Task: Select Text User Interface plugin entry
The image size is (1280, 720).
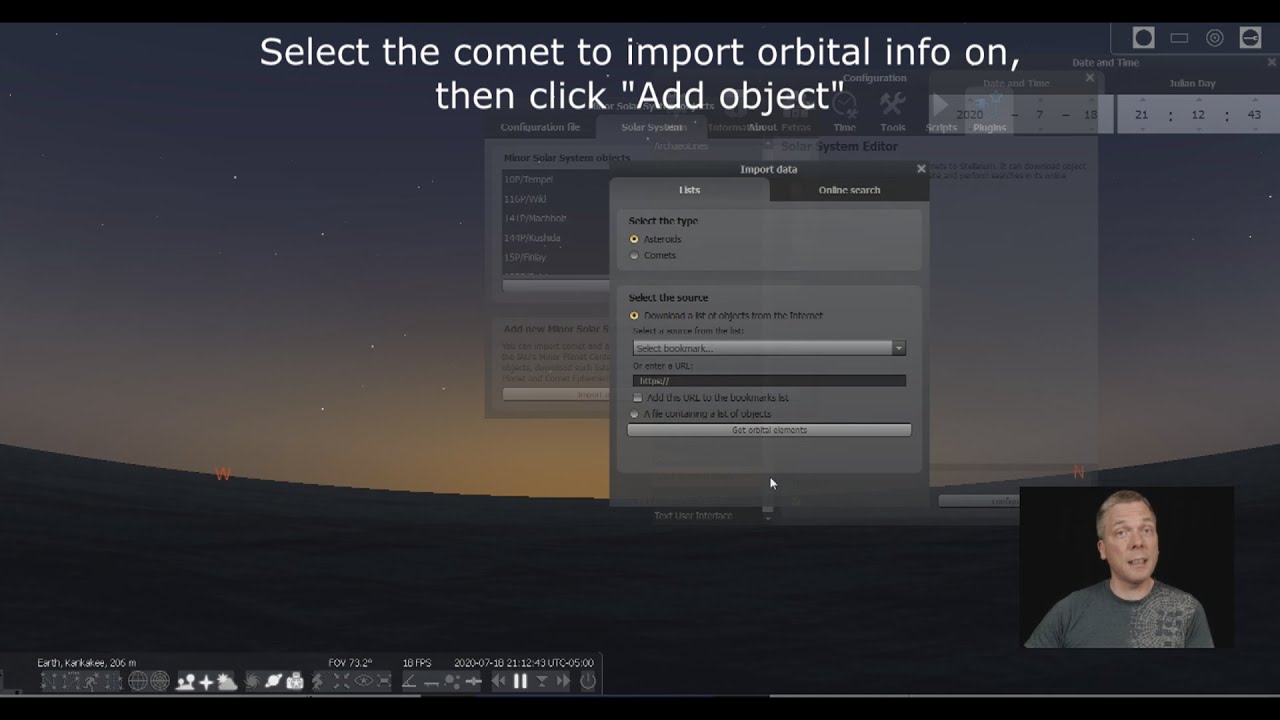Action: (x=693, y=516)
